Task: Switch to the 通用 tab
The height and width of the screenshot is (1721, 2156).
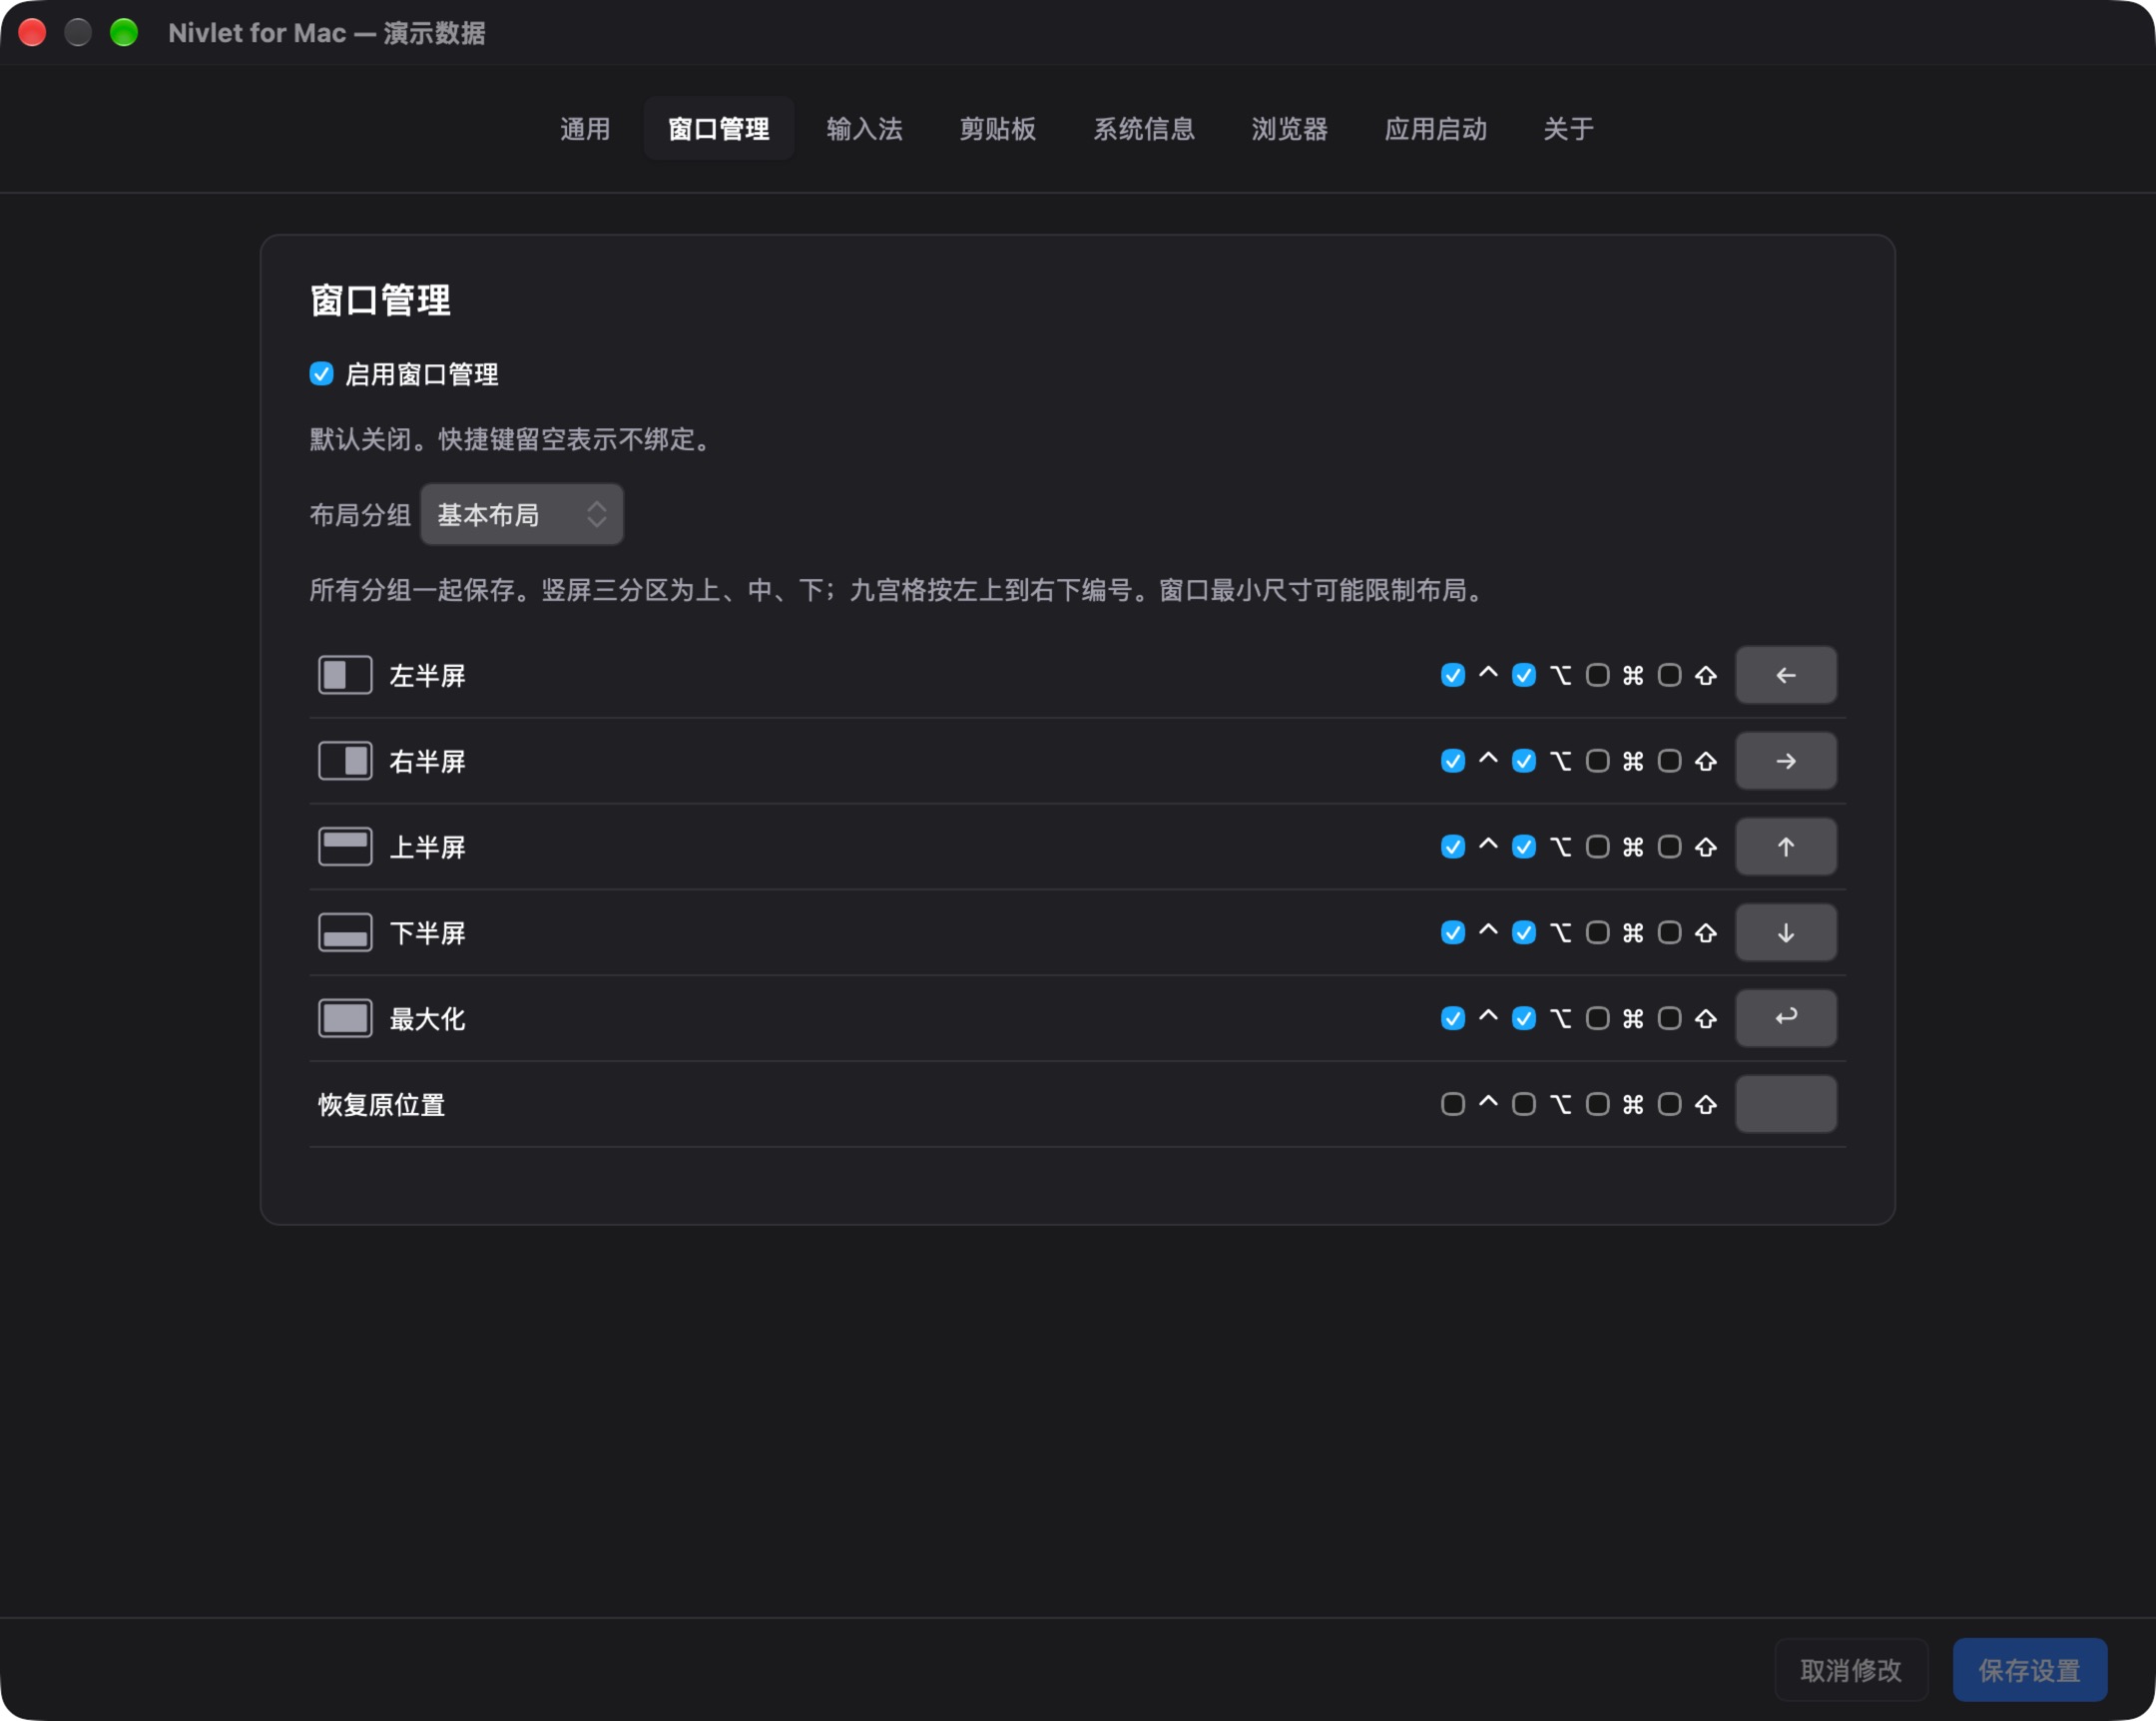Action: pos(585,129)
